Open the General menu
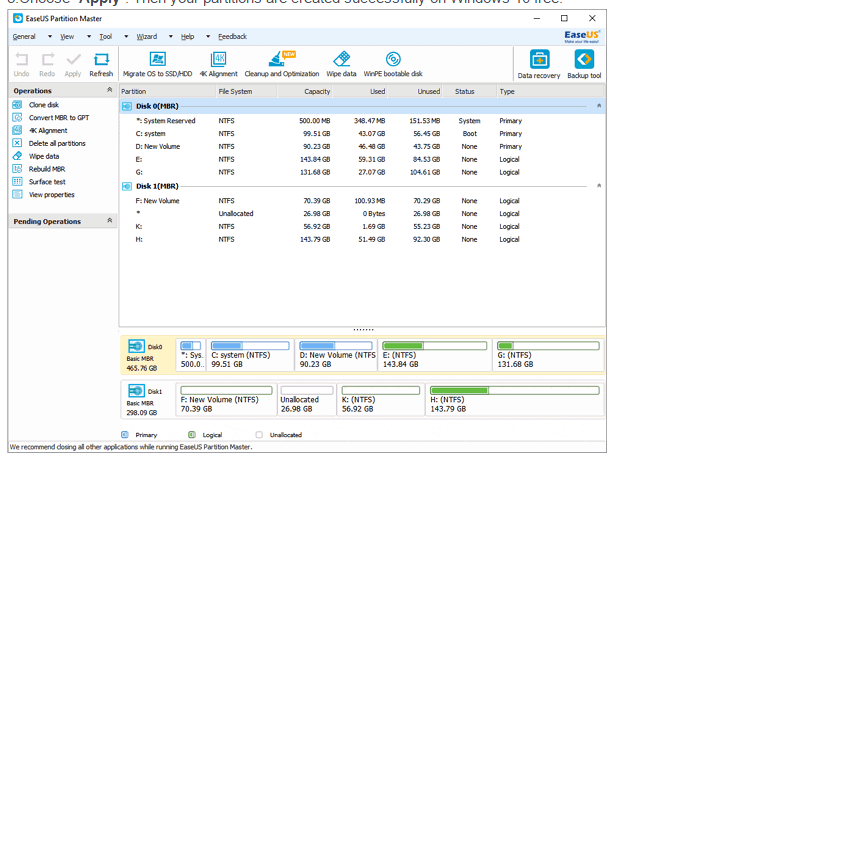The height and width of the screenshot is (850, 850). click(24, 37)
